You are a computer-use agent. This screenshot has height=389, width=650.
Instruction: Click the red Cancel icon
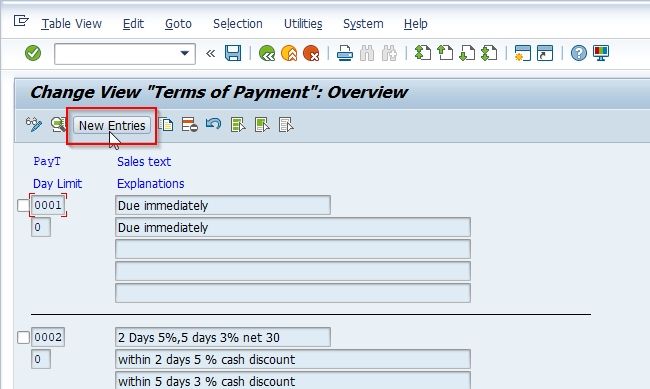311,53
